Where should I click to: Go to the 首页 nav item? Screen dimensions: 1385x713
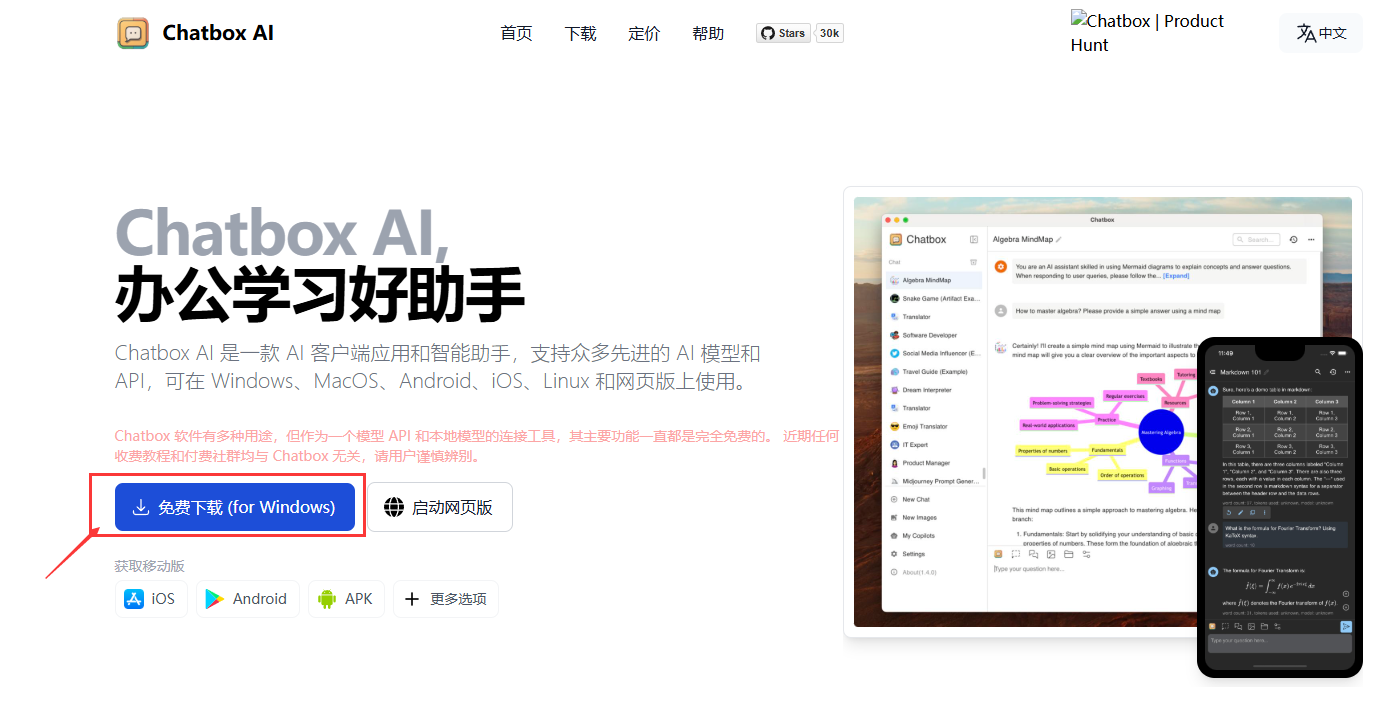[516, 33]
